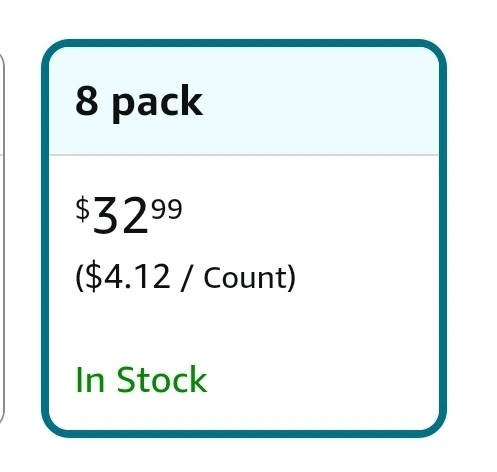Select the partially visible option card at left

pos(2,238)
